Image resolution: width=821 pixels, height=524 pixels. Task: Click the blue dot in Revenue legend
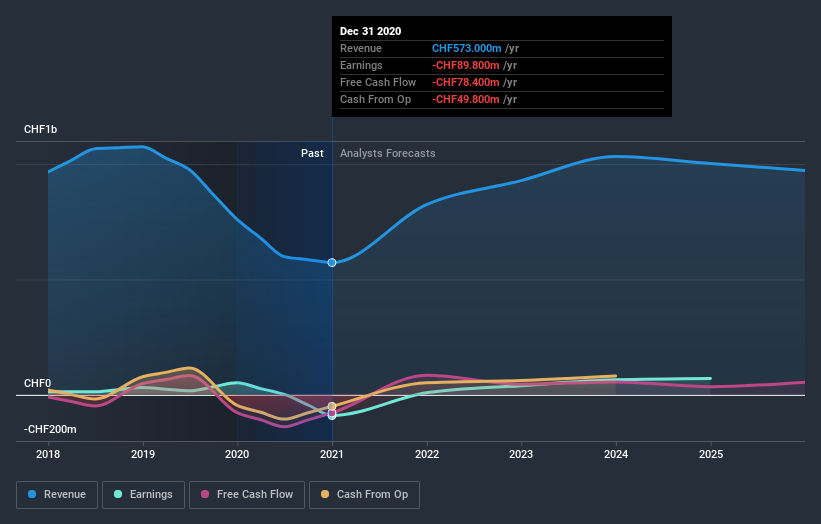[32, 494]
